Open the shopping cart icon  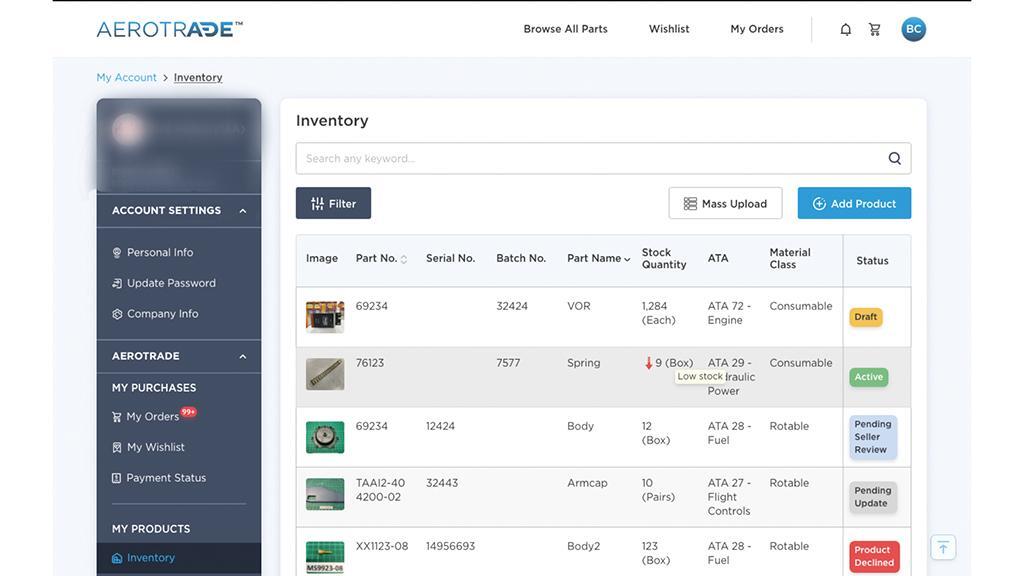[875, 29]
